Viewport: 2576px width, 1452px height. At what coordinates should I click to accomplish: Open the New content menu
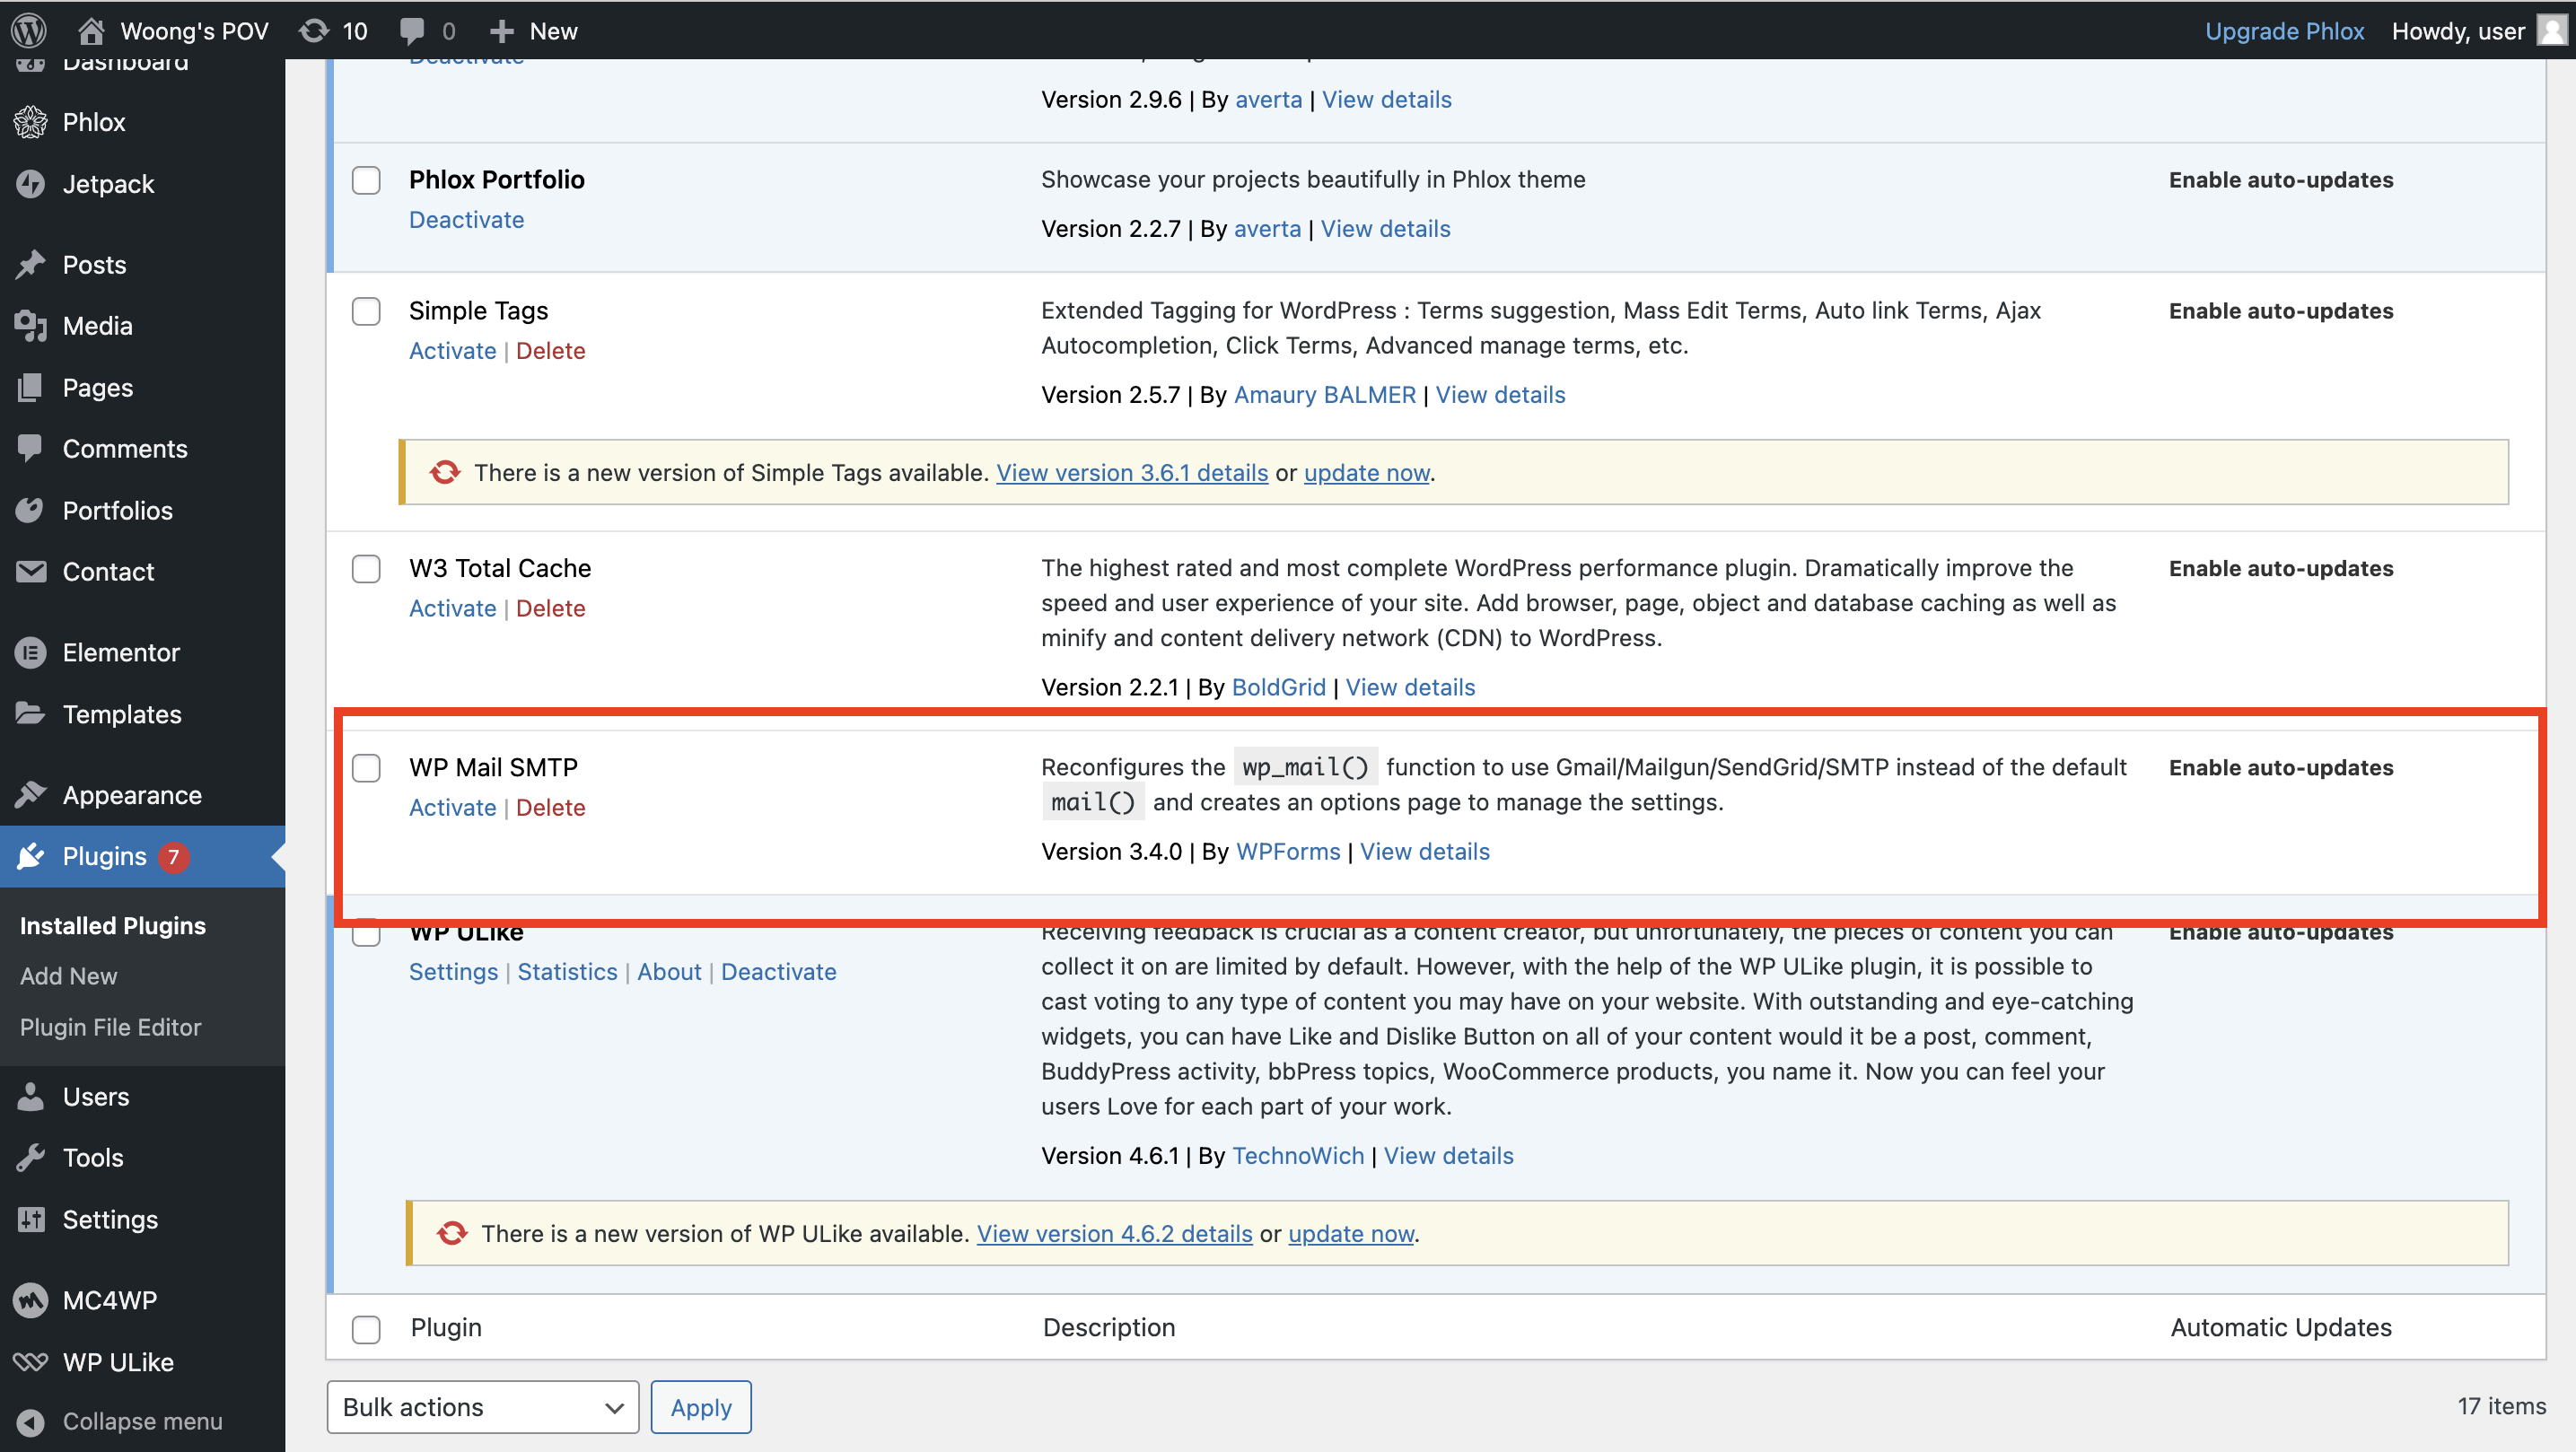click(x=534, y=30)
